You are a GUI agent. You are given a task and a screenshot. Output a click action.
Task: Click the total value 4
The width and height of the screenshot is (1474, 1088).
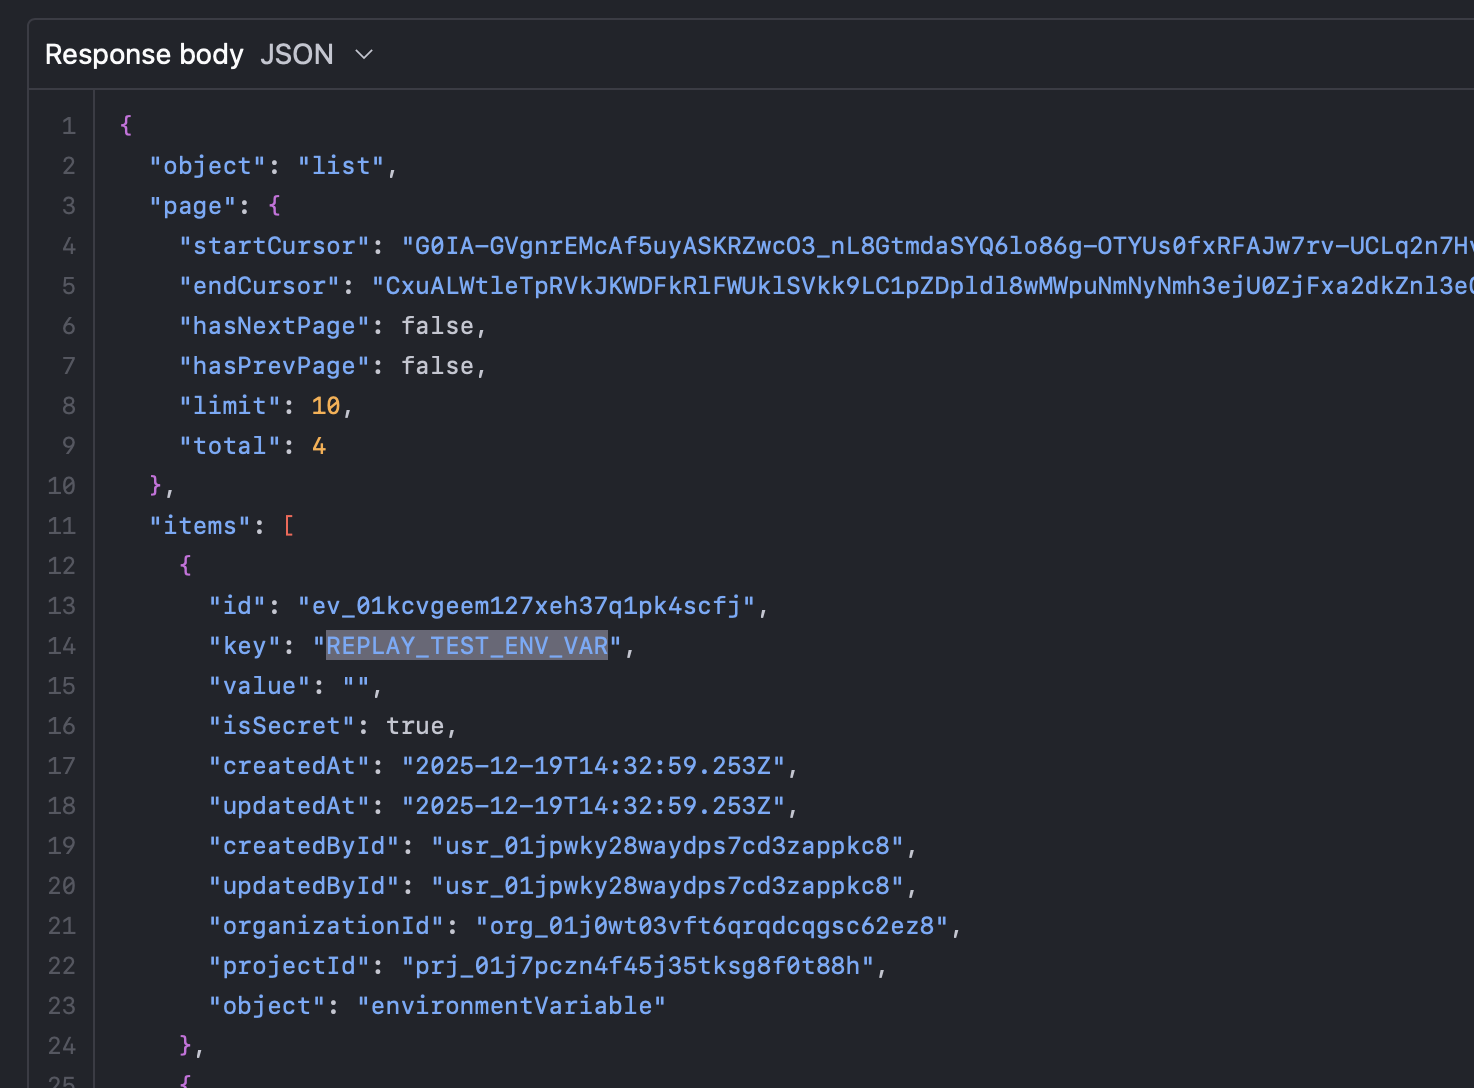319,446
